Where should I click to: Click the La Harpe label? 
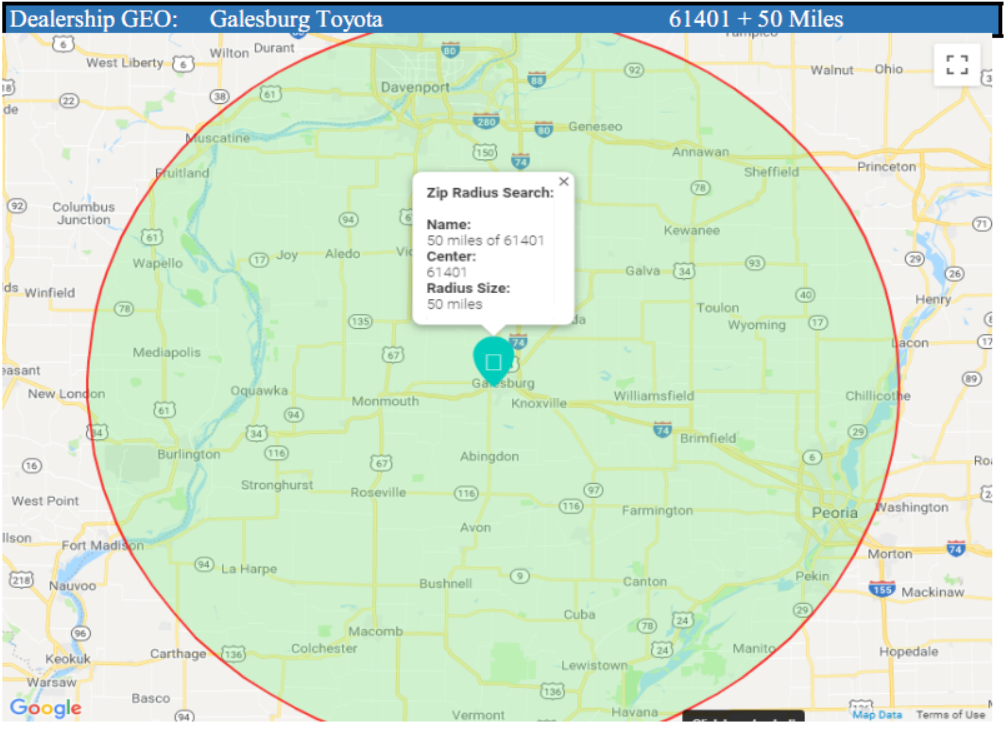click(249, 569)
